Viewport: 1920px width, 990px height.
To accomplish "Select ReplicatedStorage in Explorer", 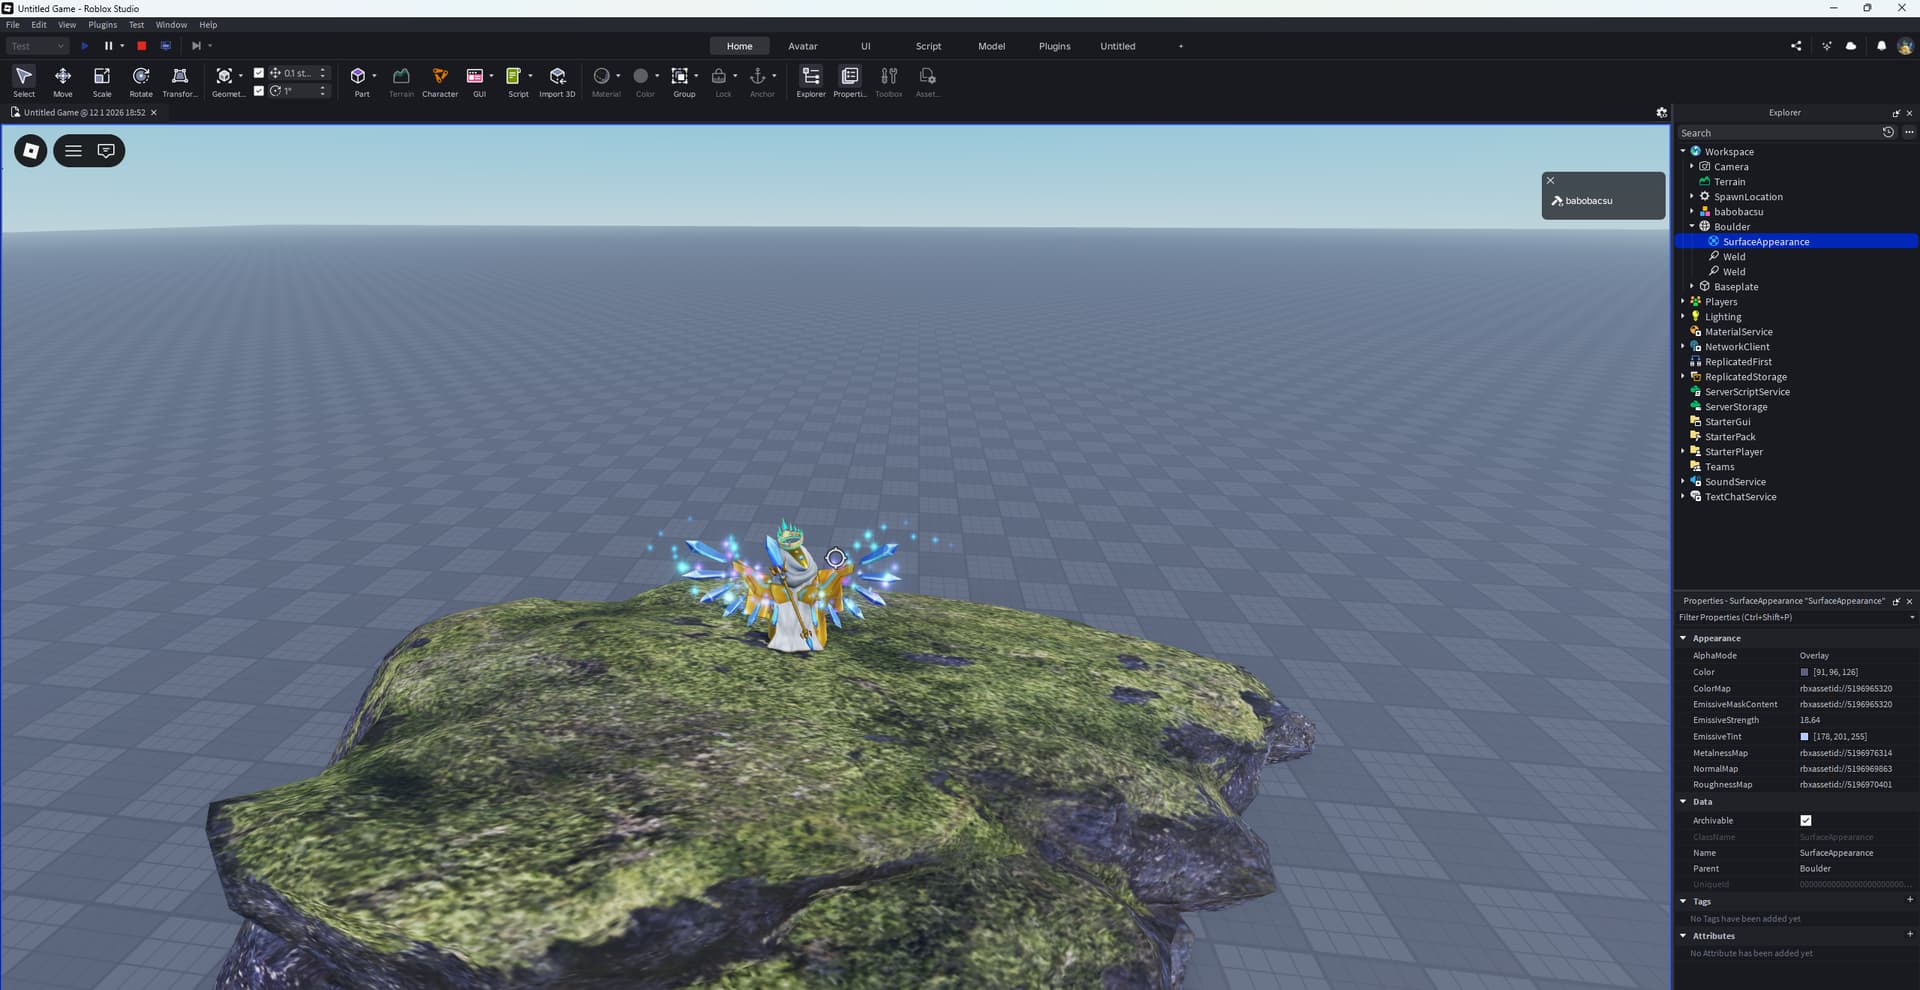I will [1745, 377].
